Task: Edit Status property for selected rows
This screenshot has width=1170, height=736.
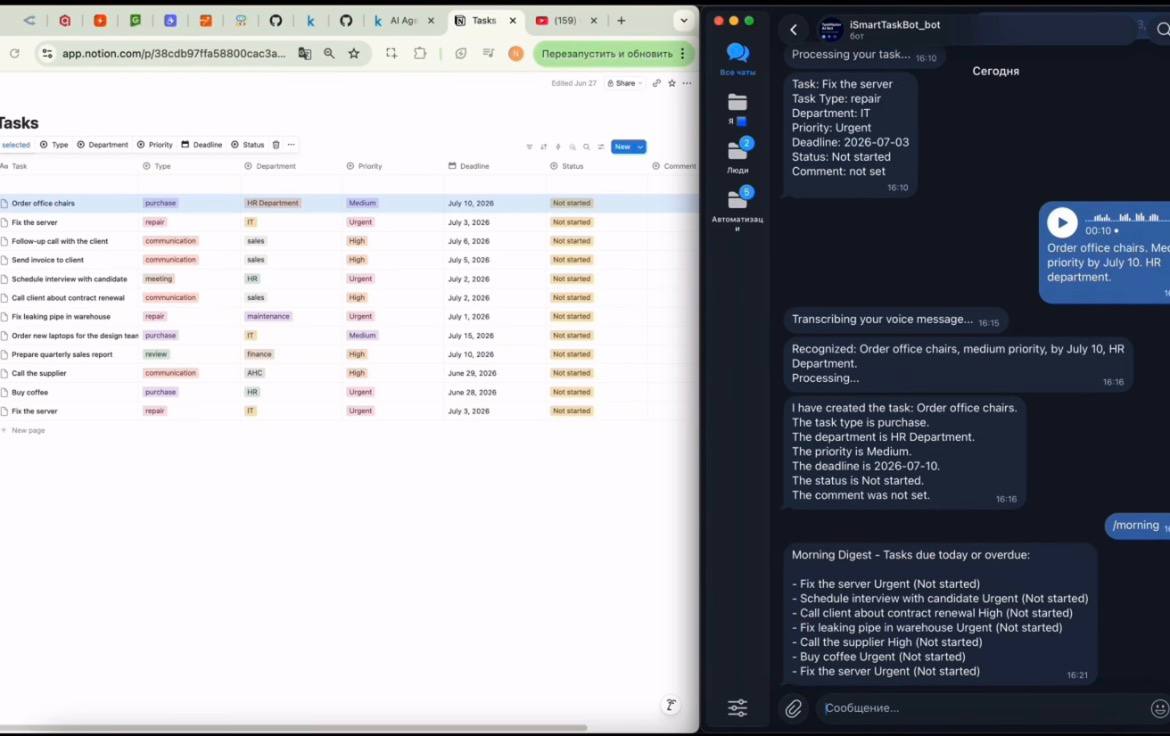Action: 248,145
